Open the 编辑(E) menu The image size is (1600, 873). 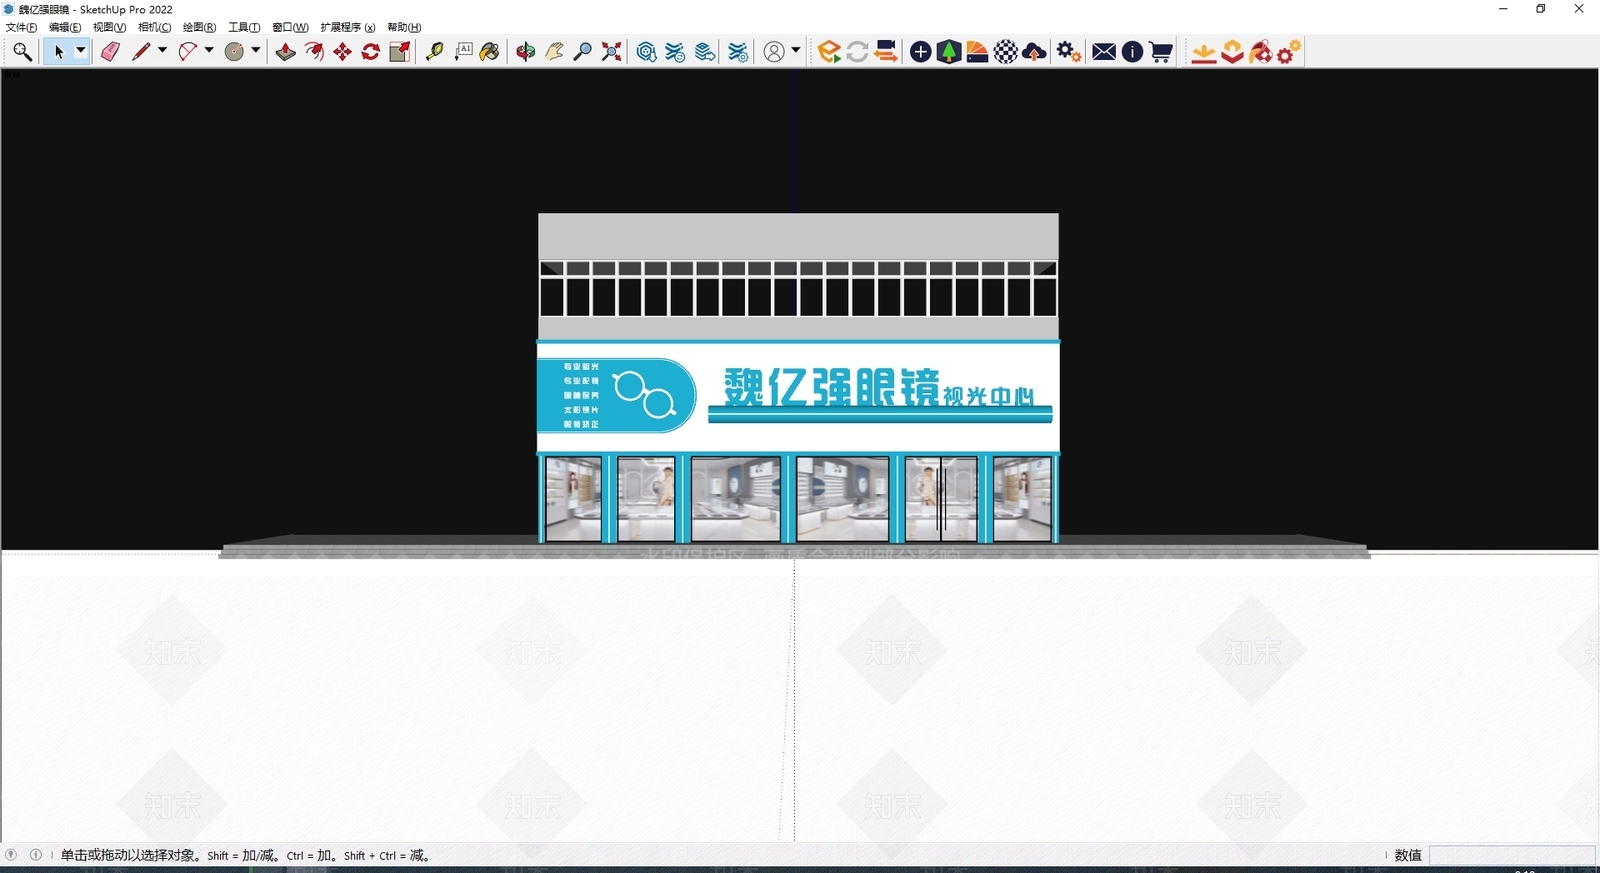click(x=65, y=27)
